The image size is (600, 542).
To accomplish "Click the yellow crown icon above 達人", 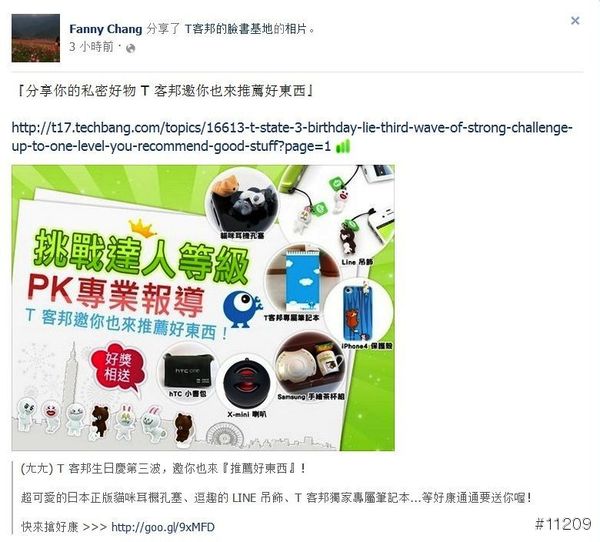I will click(x=142, y=228).
